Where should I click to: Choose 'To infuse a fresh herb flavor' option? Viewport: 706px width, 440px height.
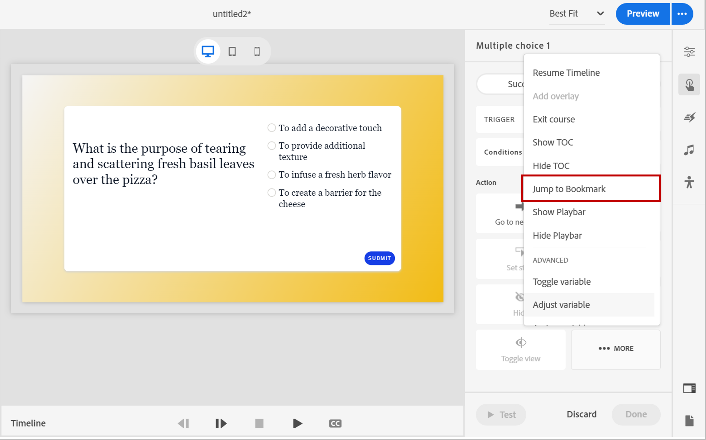[x=272, y=175]
